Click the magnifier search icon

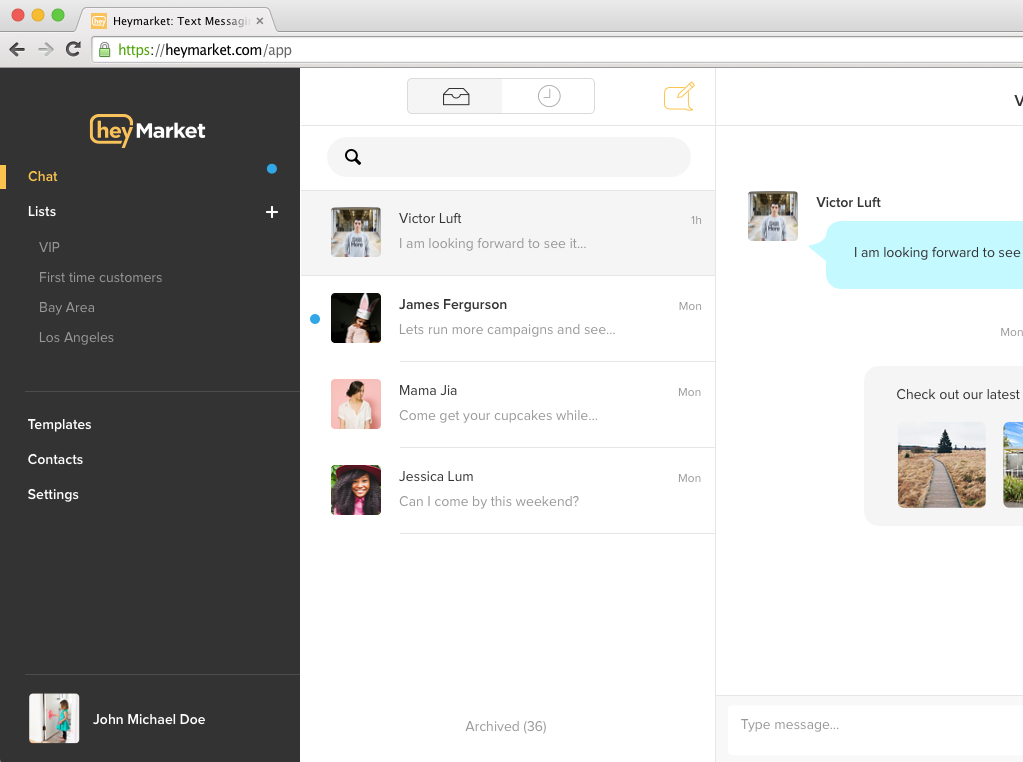(353, 157)
